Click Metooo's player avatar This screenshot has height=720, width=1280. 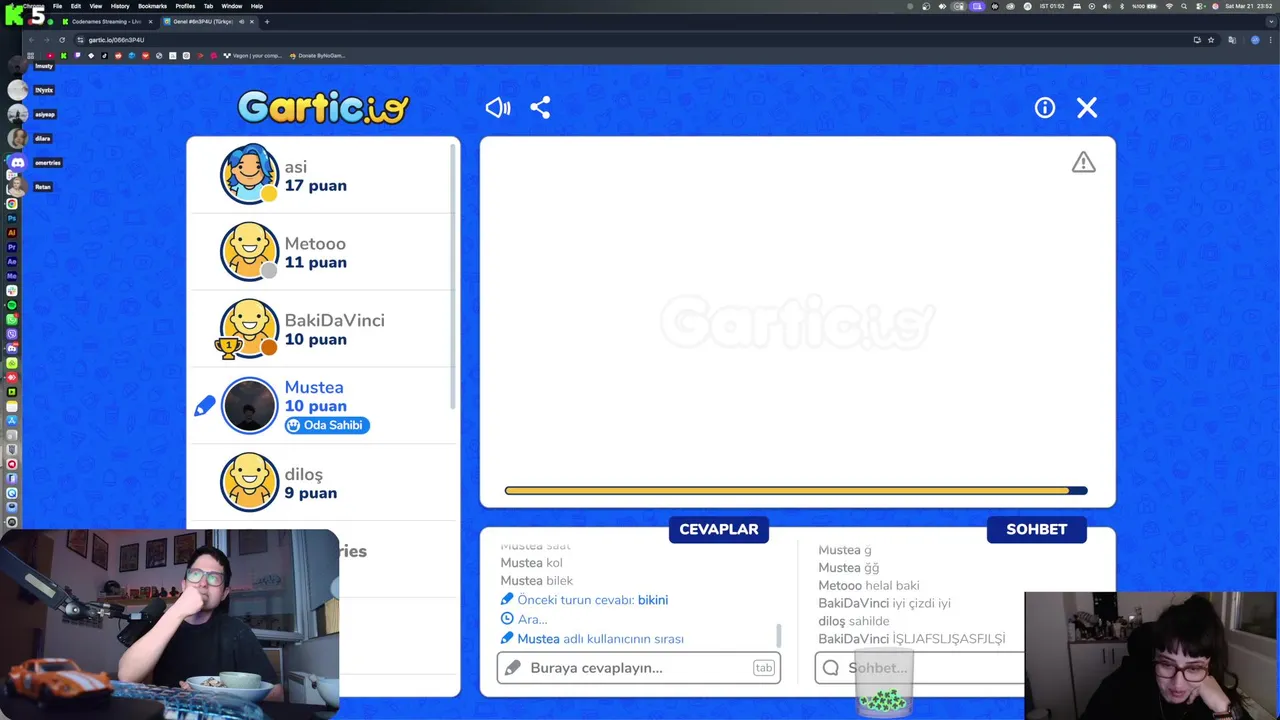249,251
